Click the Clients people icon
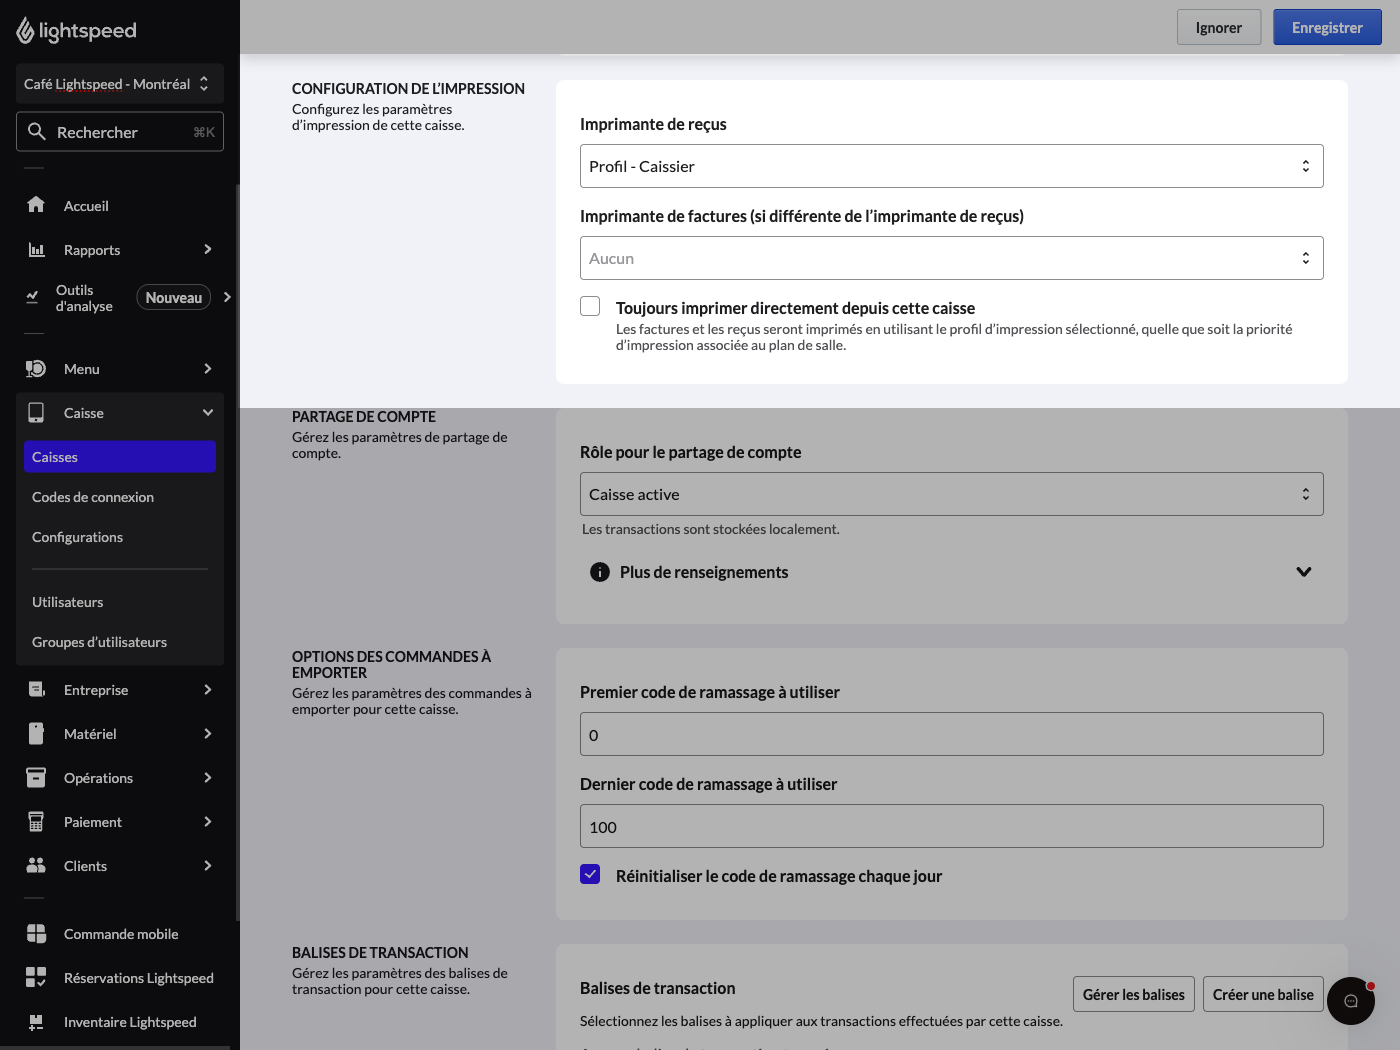The width and height of the screenshot is (1400, 1050). (x=36, y=865)
